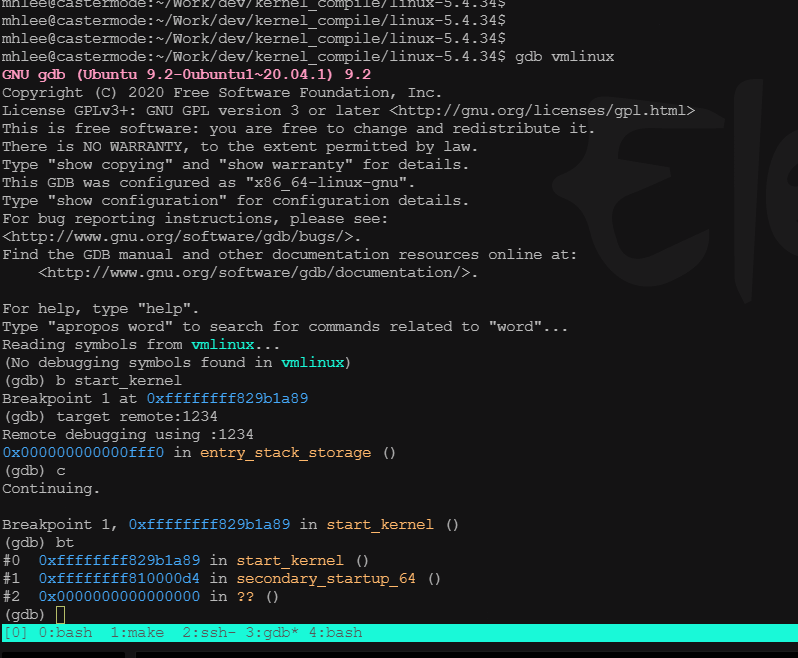The width and height of the screenshot is (798, 658).
Task: Click 'vmlinux' in No debugging symbols line
Action: coord(312,362)
